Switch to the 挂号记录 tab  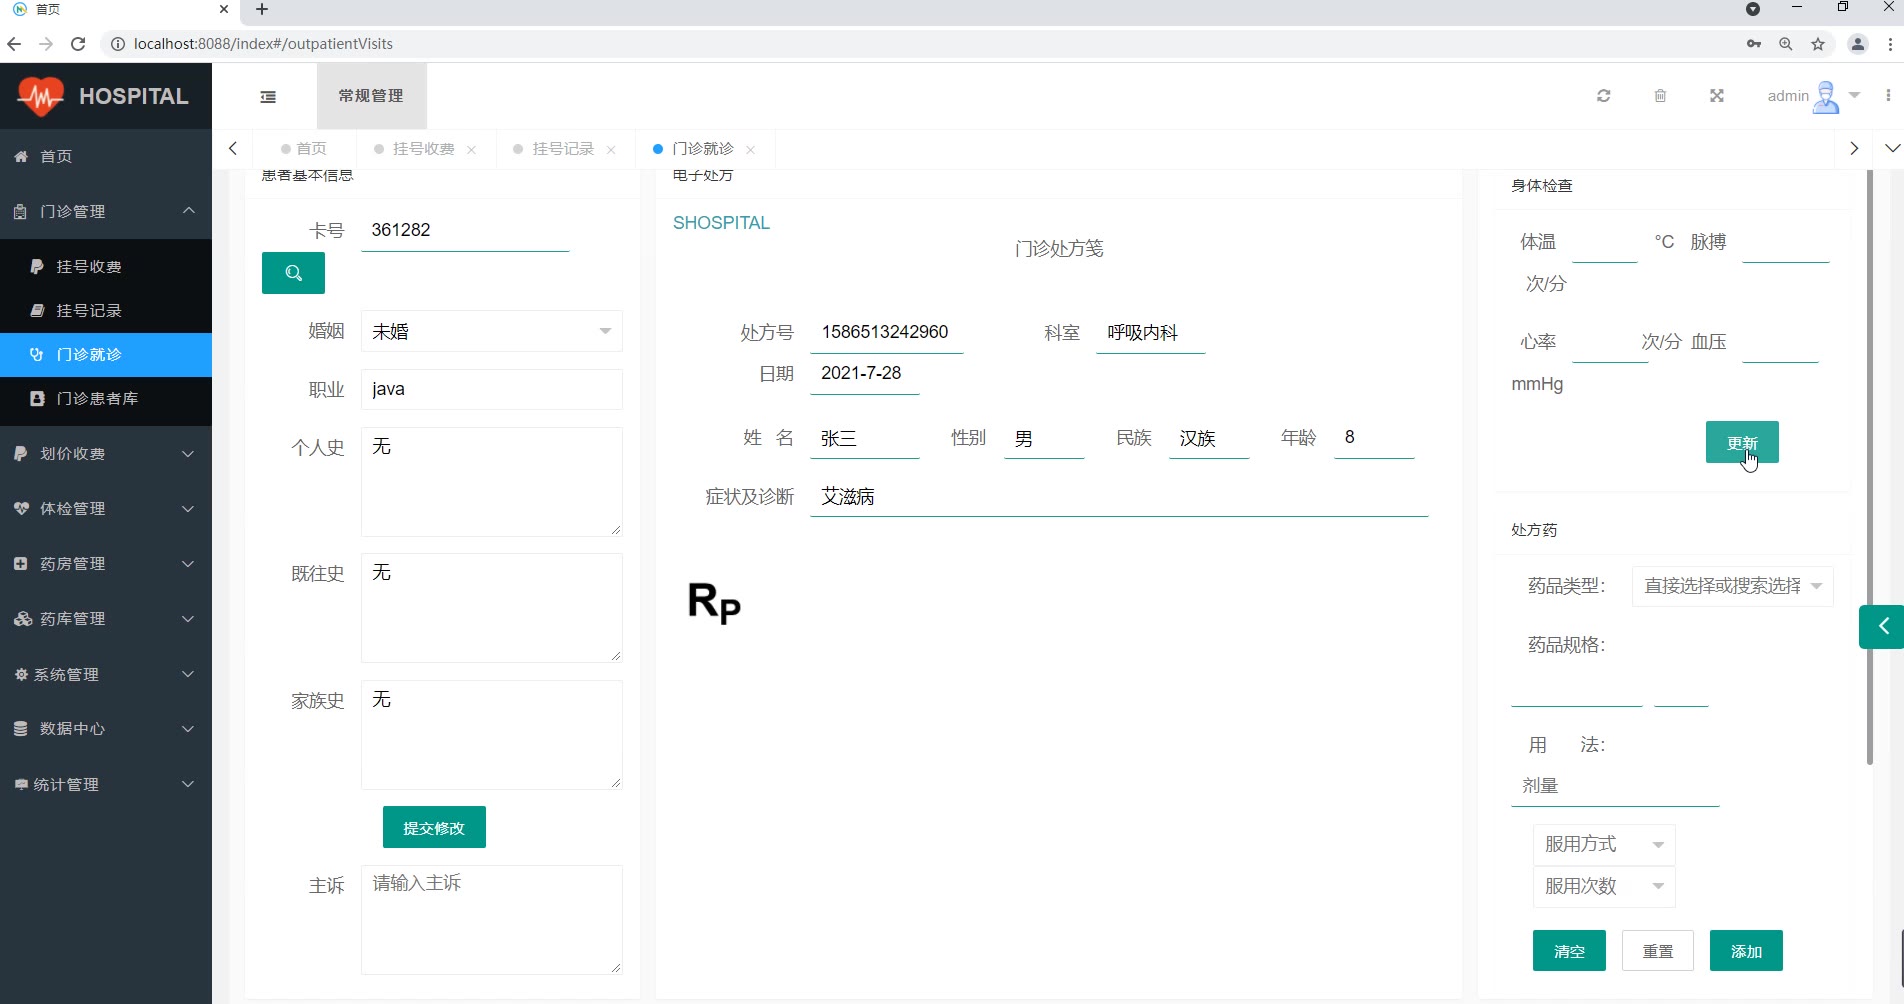(x=562, y=149)
